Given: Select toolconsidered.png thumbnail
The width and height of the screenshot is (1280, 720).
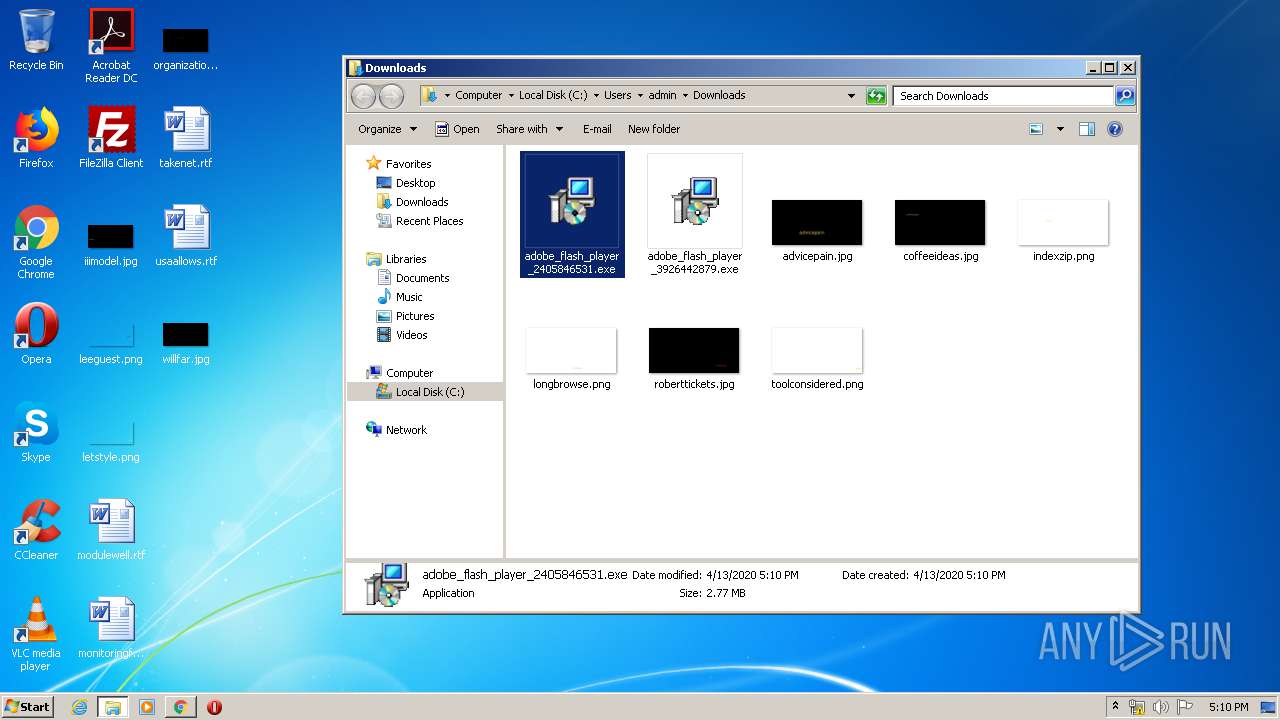Looking at the screenshot, I should click(x=817, y=358).
